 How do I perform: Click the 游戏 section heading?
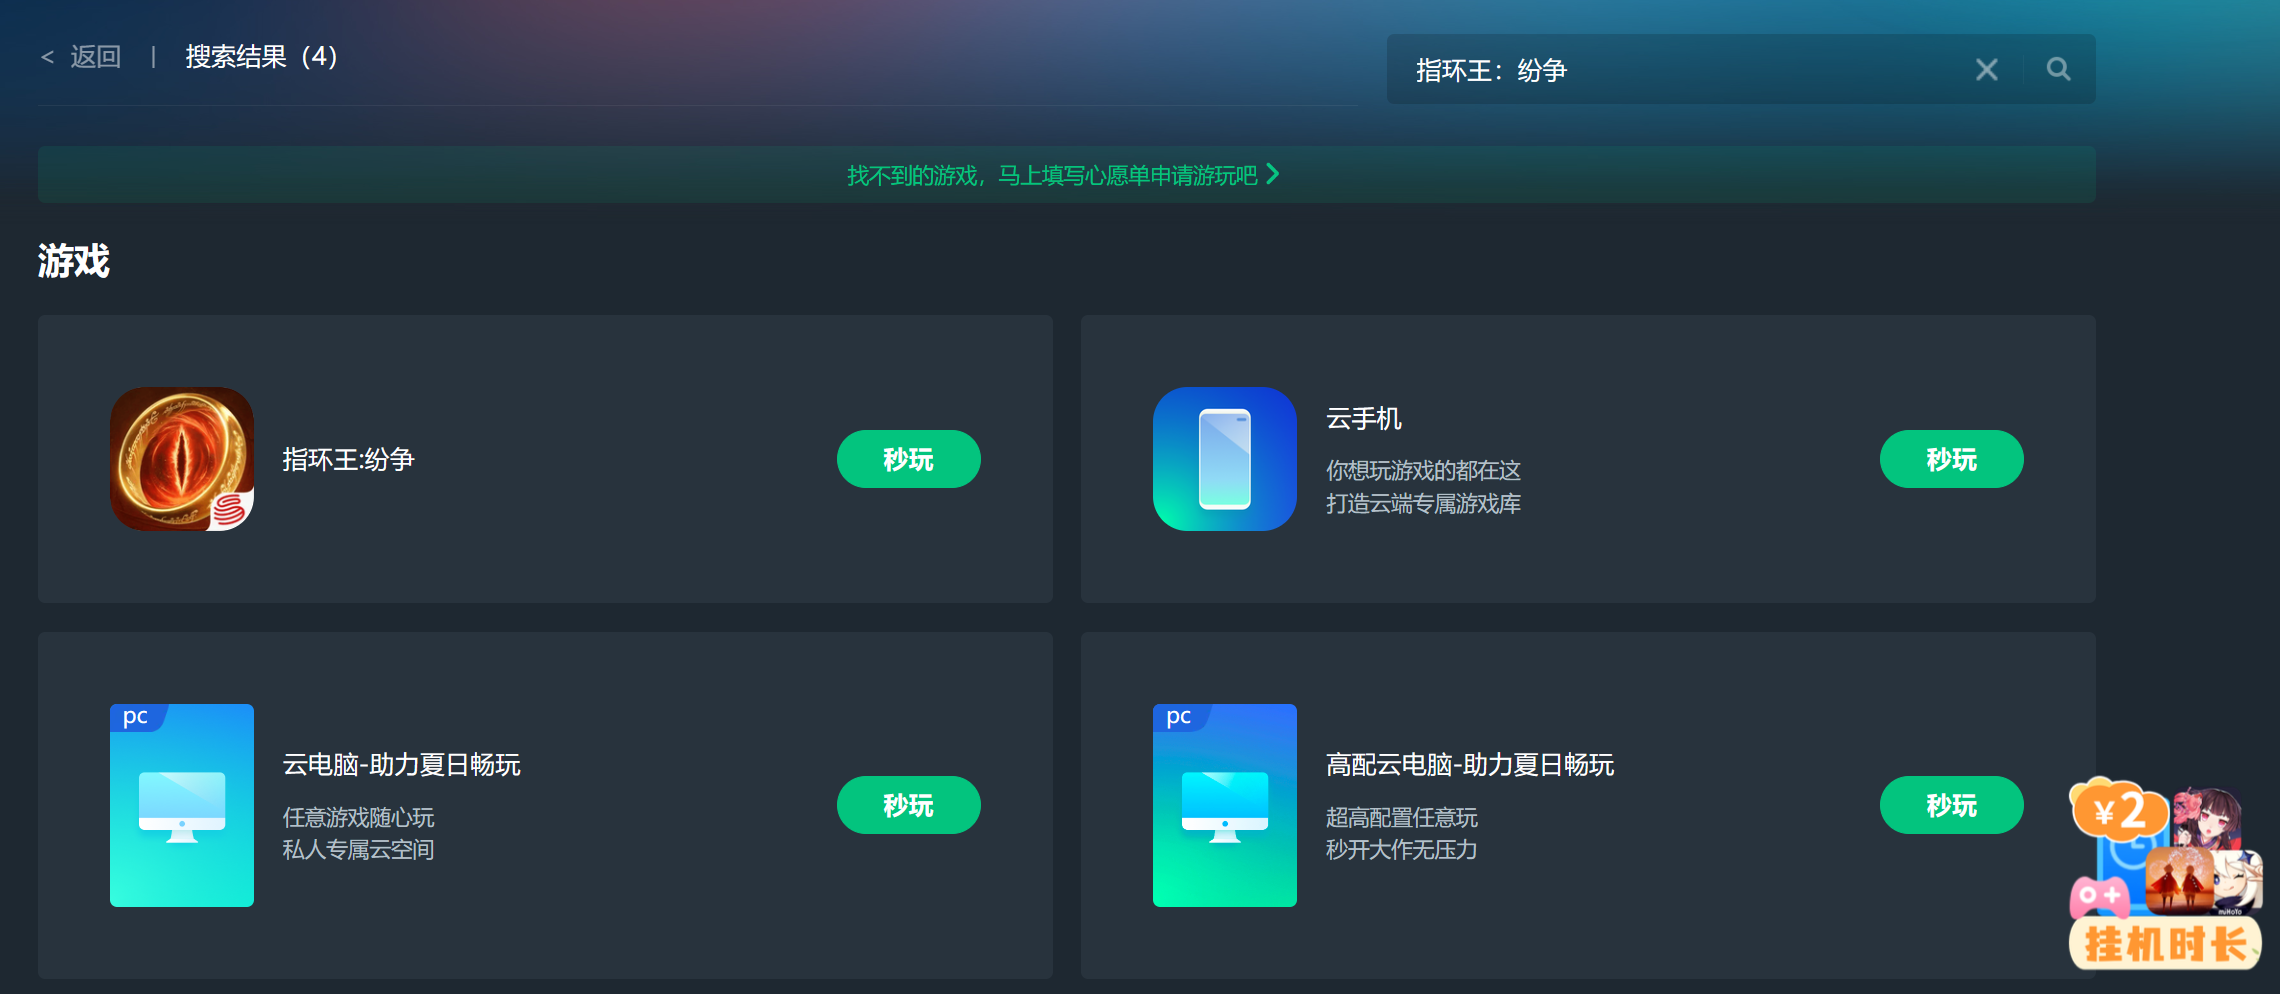pos(74,261)
